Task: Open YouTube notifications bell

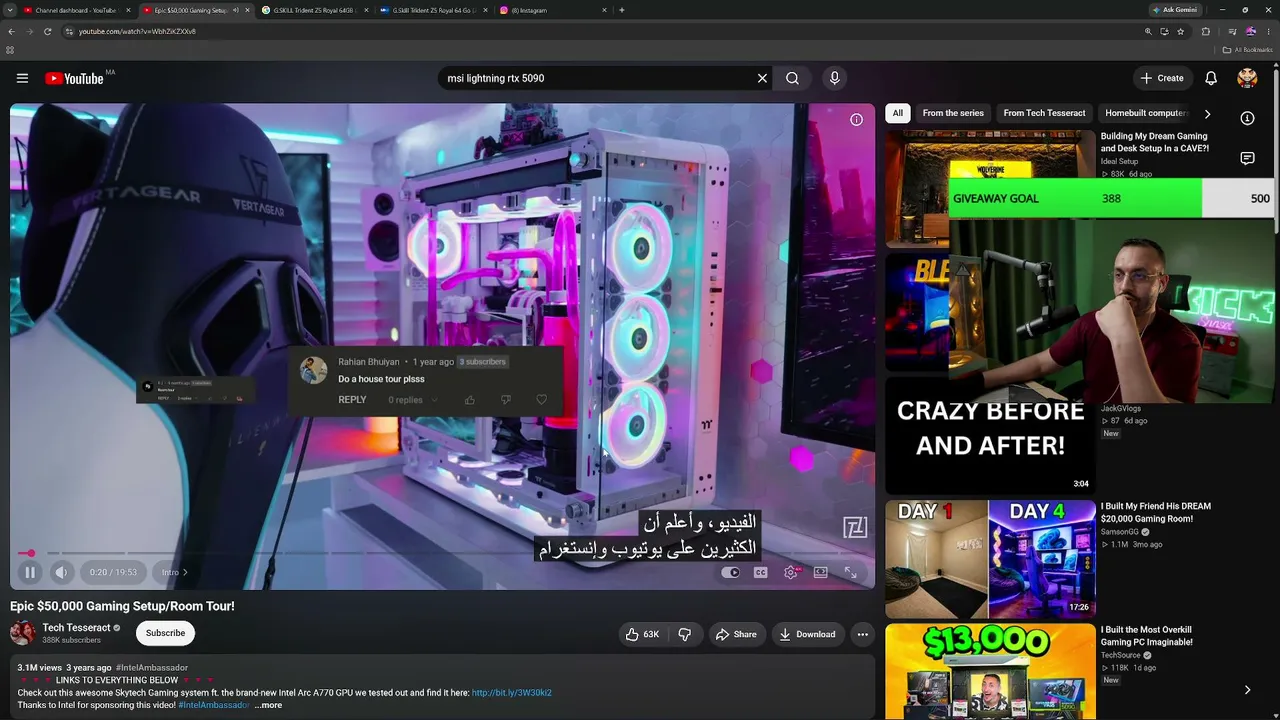Action: (x=1211, y=78)
